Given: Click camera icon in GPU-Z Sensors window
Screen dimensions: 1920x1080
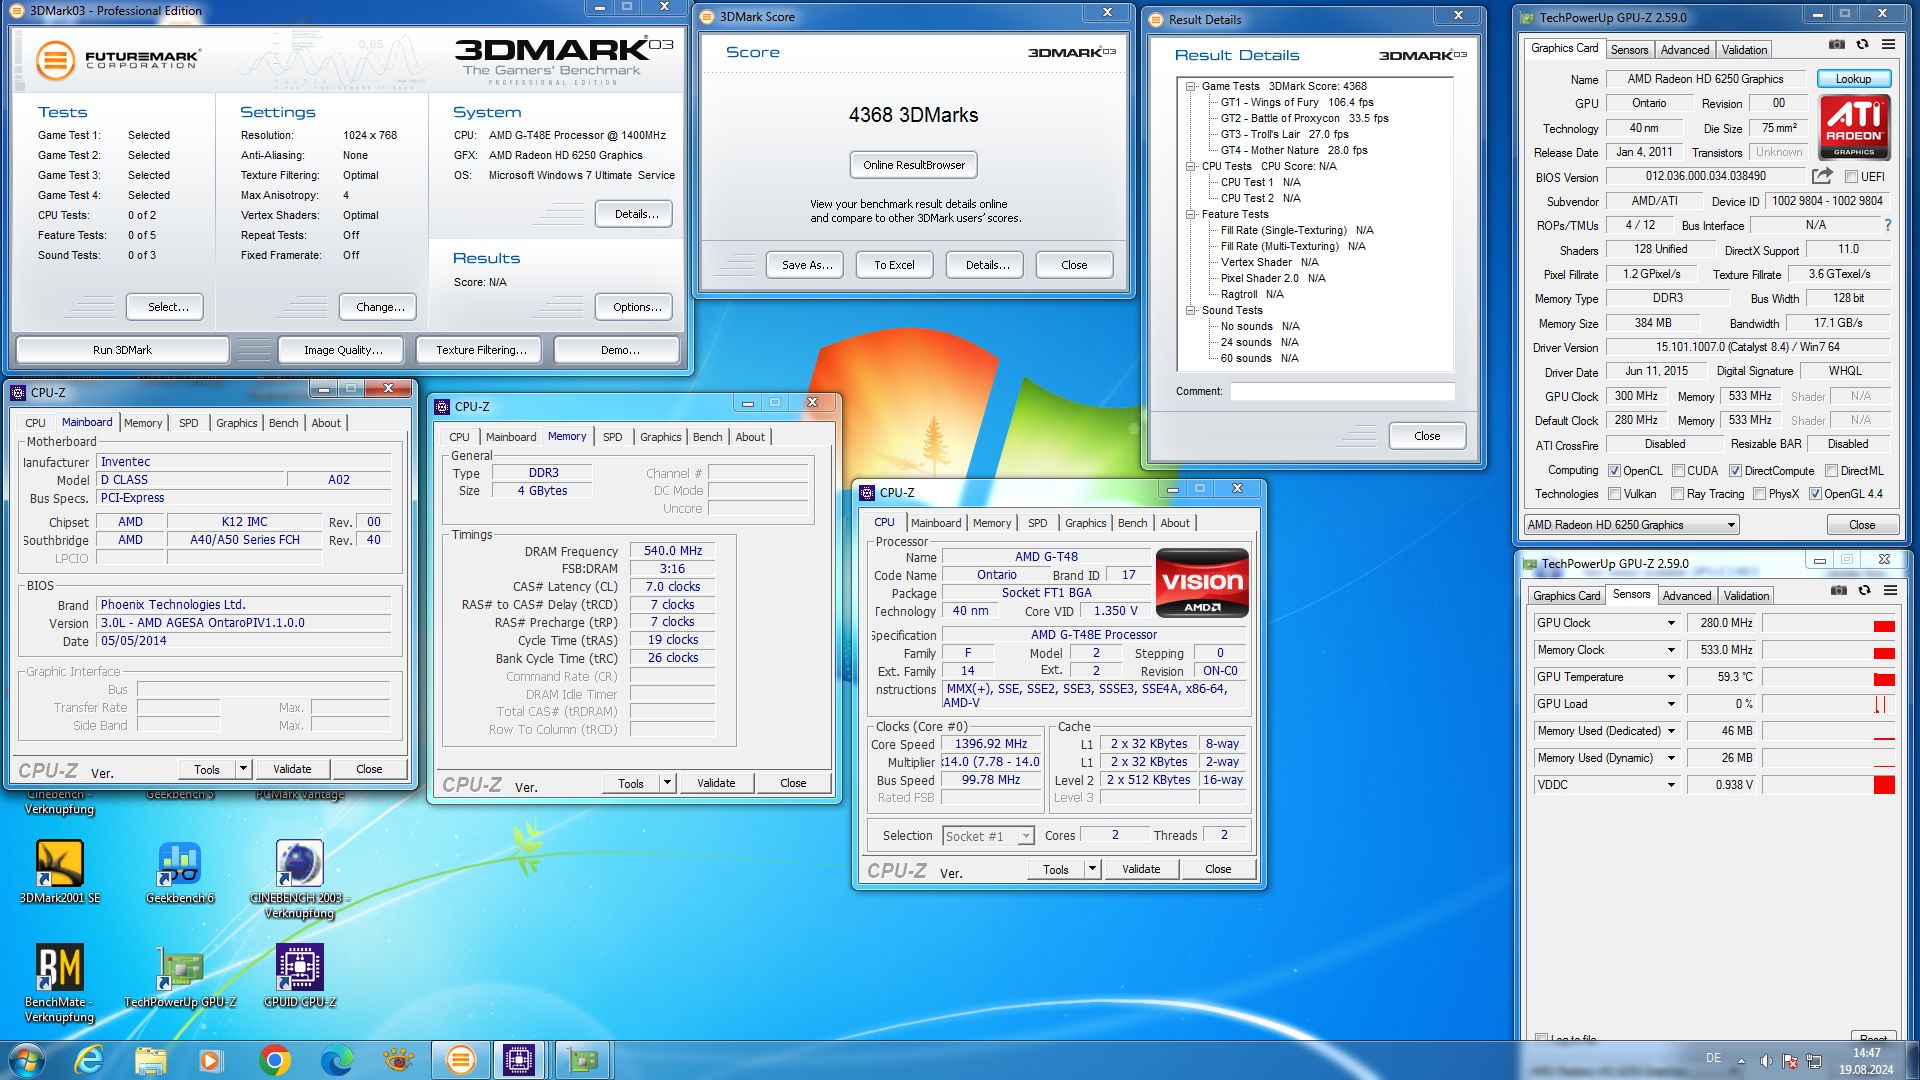Looking at the screenshot, I should [1839, 591].
